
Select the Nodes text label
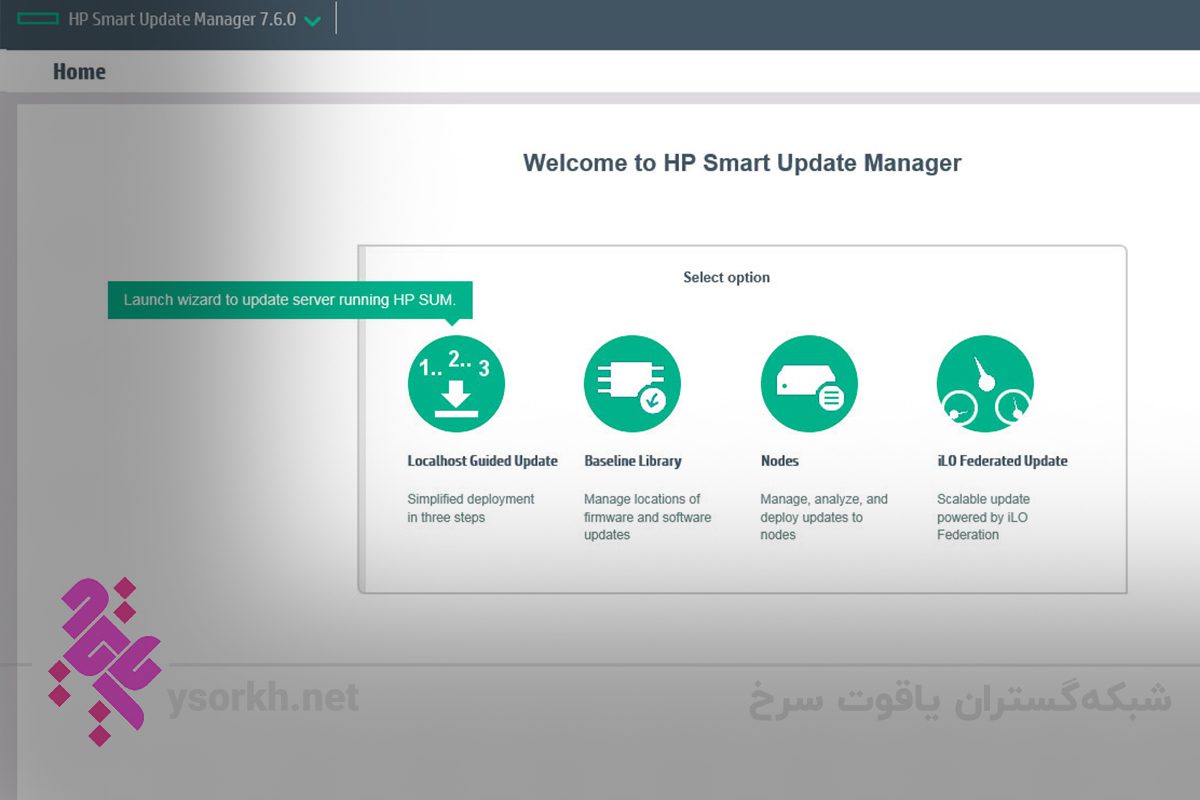779,461
